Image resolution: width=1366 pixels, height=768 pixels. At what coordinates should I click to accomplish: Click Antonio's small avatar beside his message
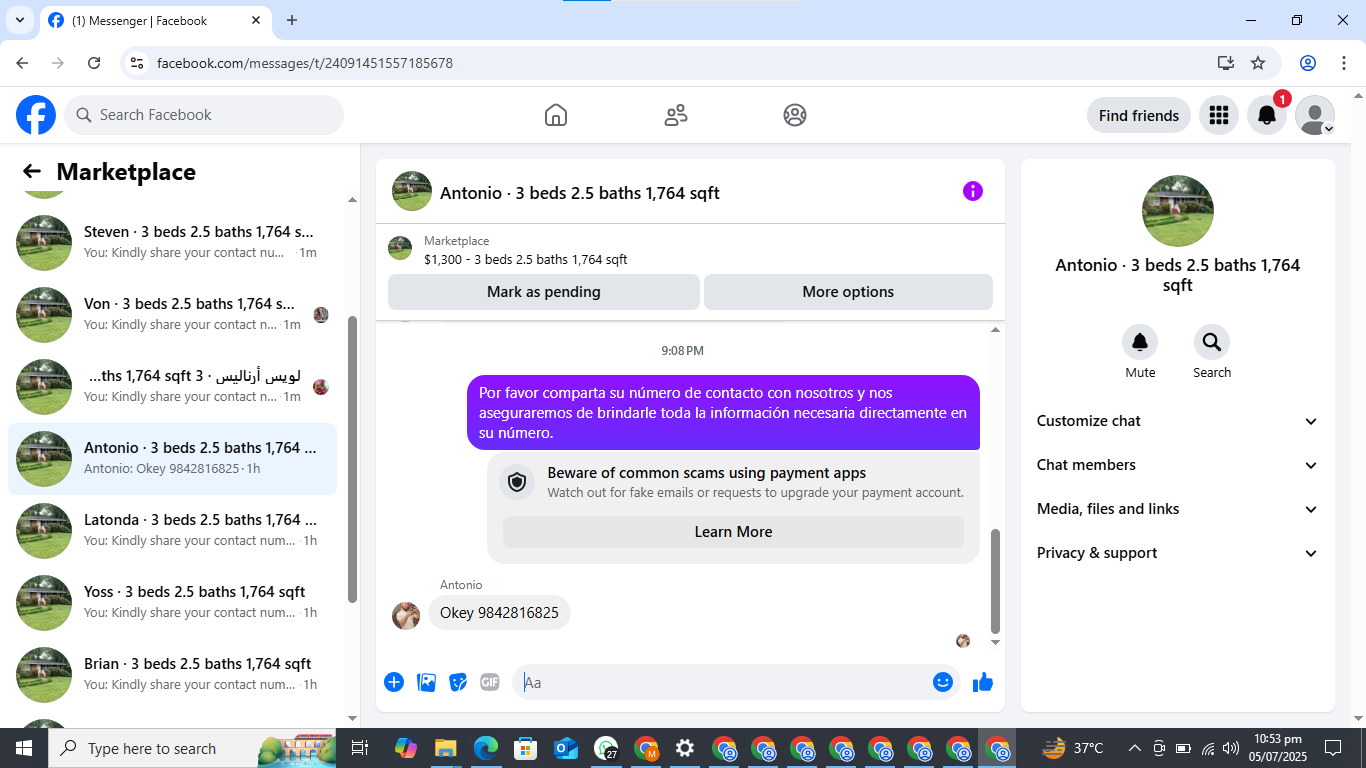(x=406, y=616)
